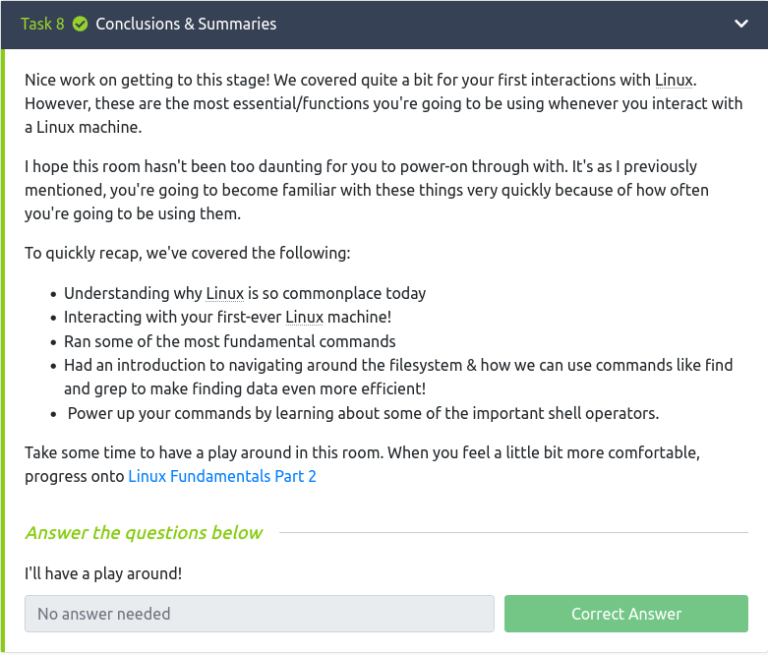
Task: Click the "Task 8" label in header
Action: [42, 23]
